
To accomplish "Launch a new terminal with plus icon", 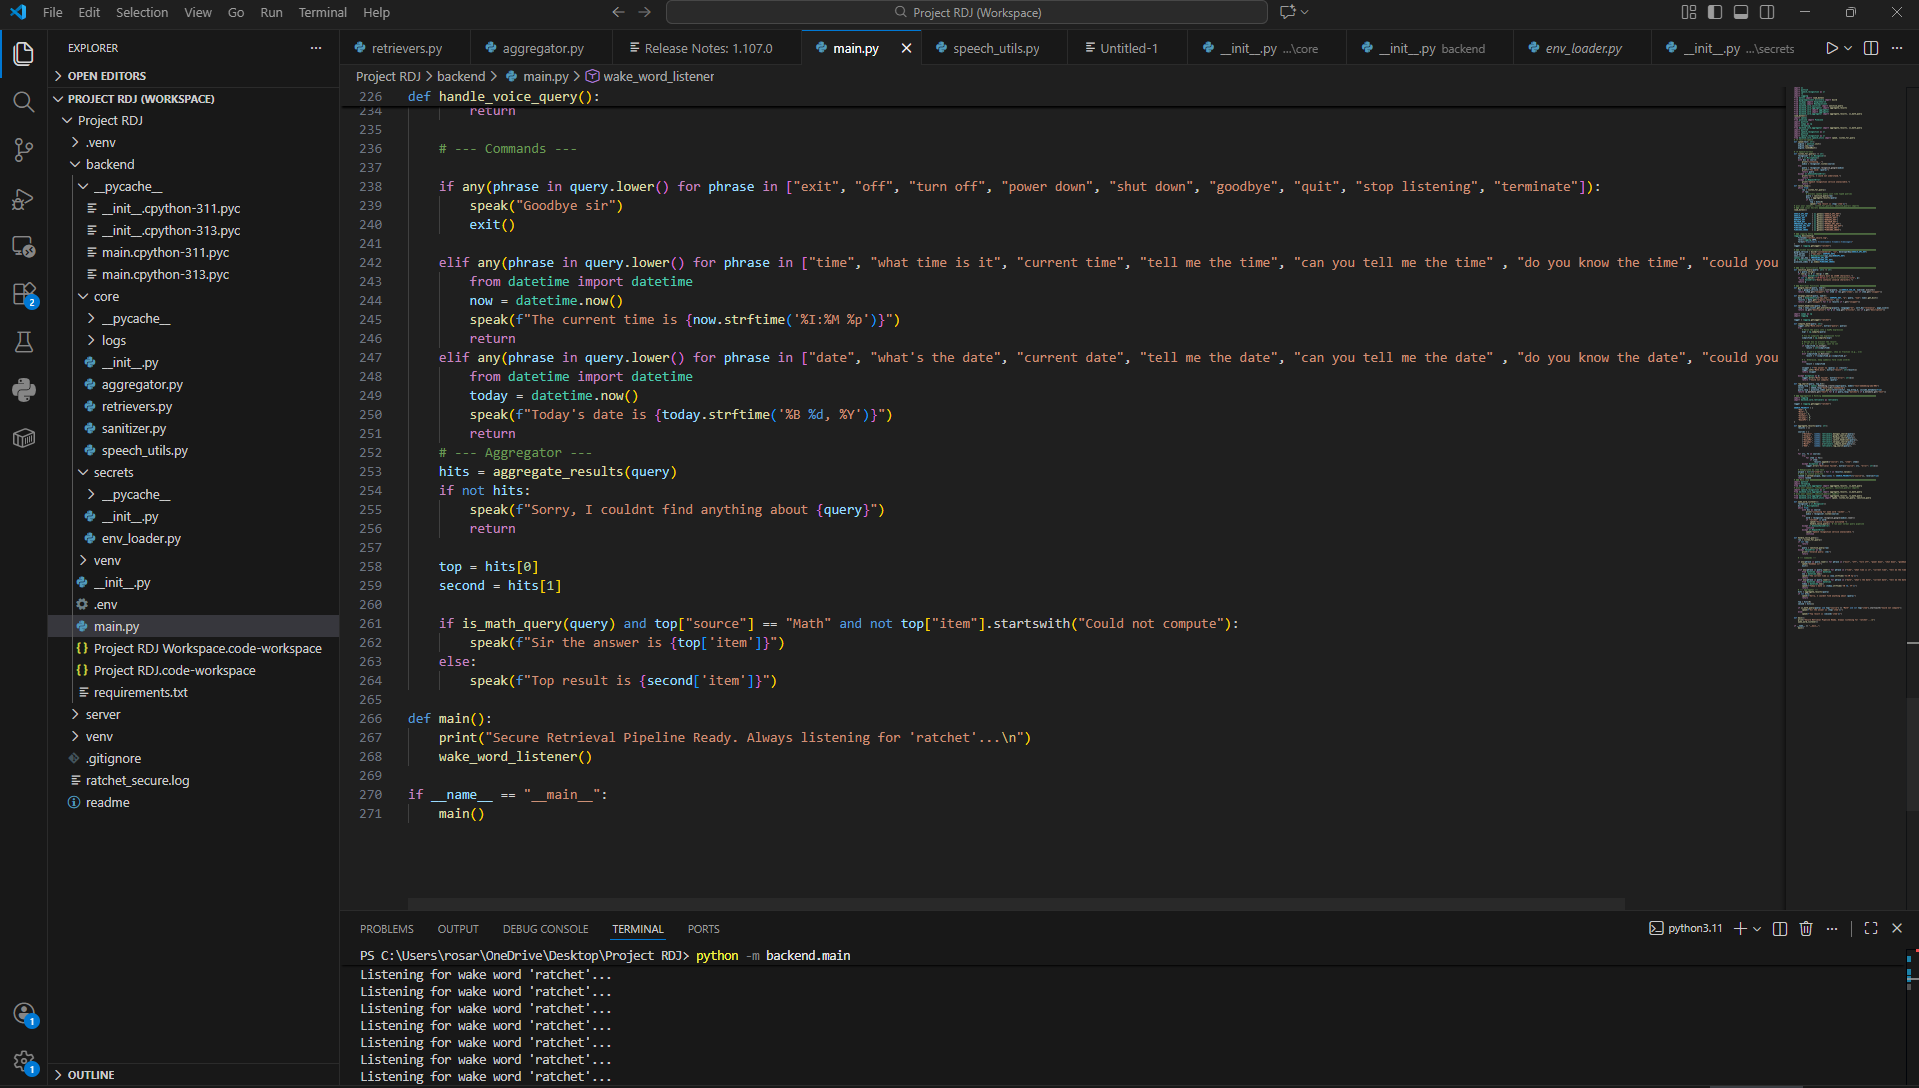I will click(1741, 928).
